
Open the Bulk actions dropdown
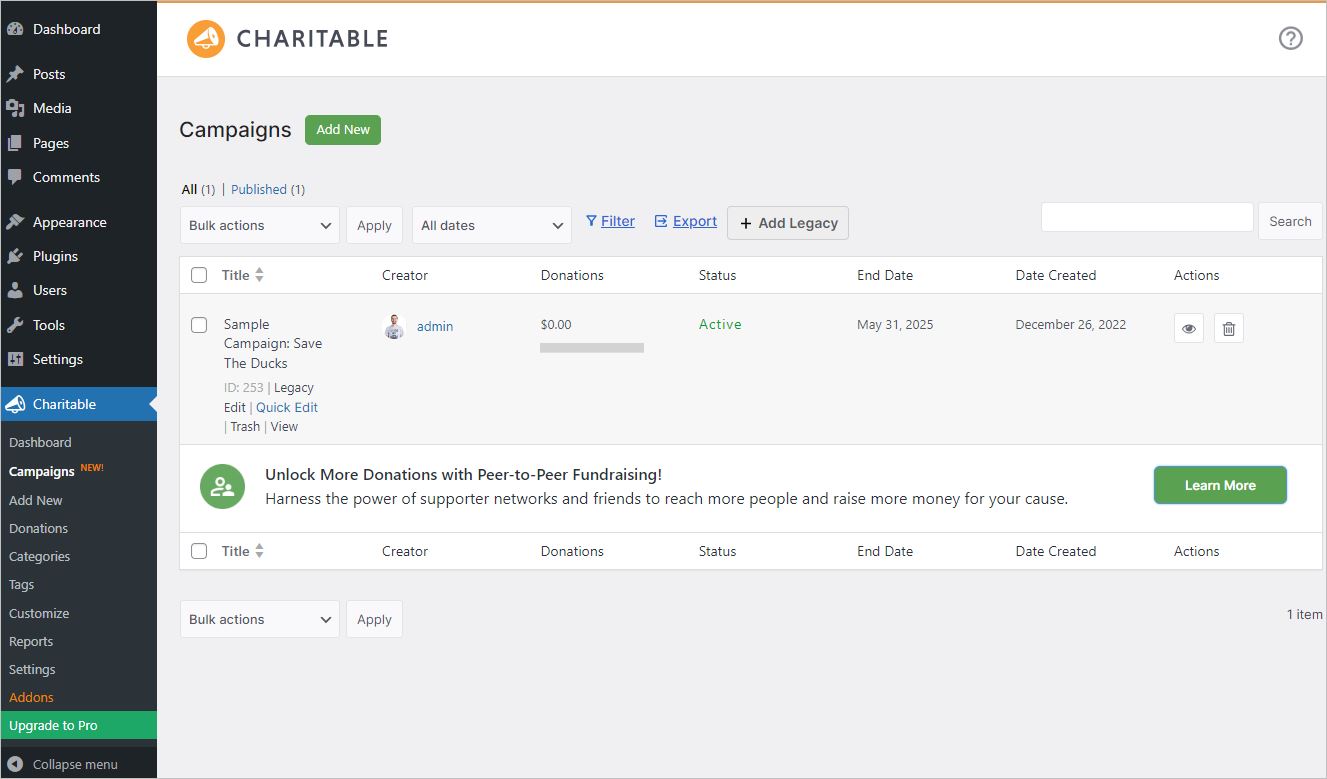point(259,225)
